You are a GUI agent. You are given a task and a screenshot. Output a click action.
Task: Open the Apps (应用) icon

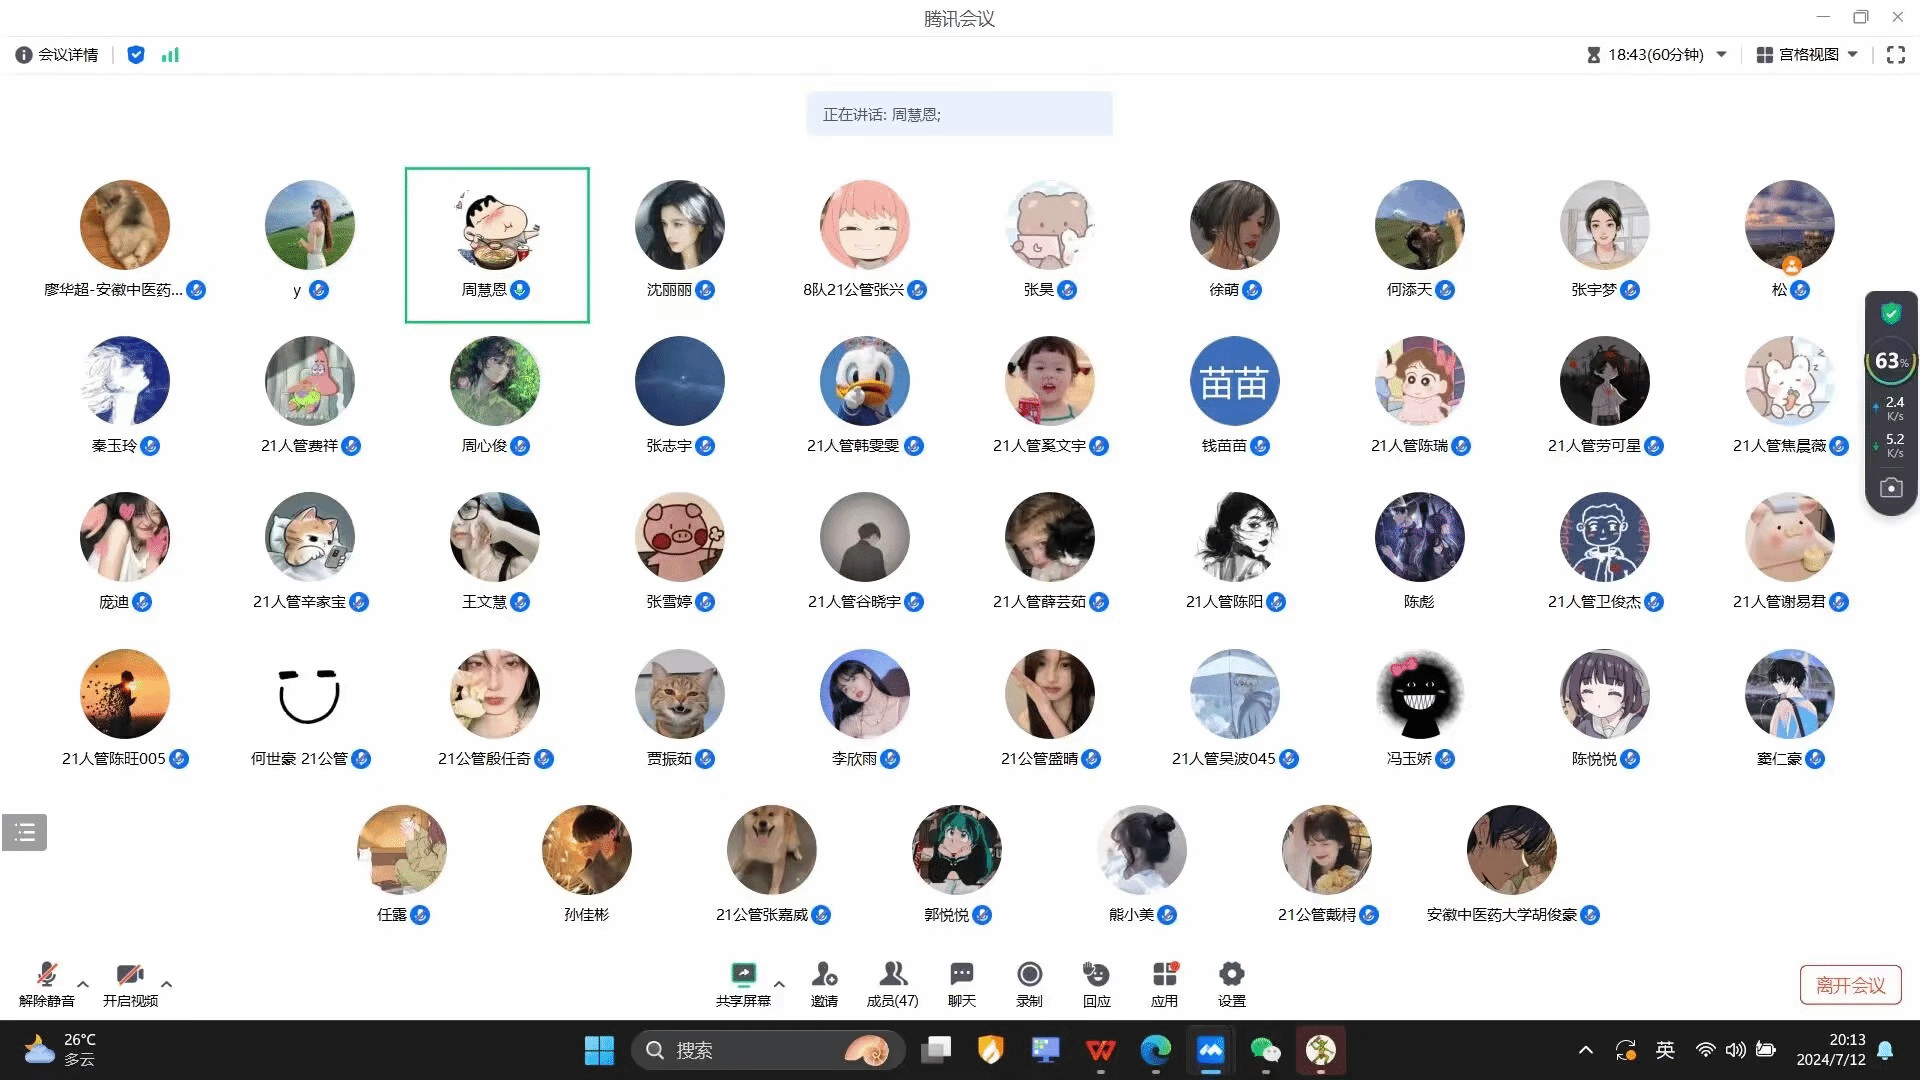point(1164,975)
